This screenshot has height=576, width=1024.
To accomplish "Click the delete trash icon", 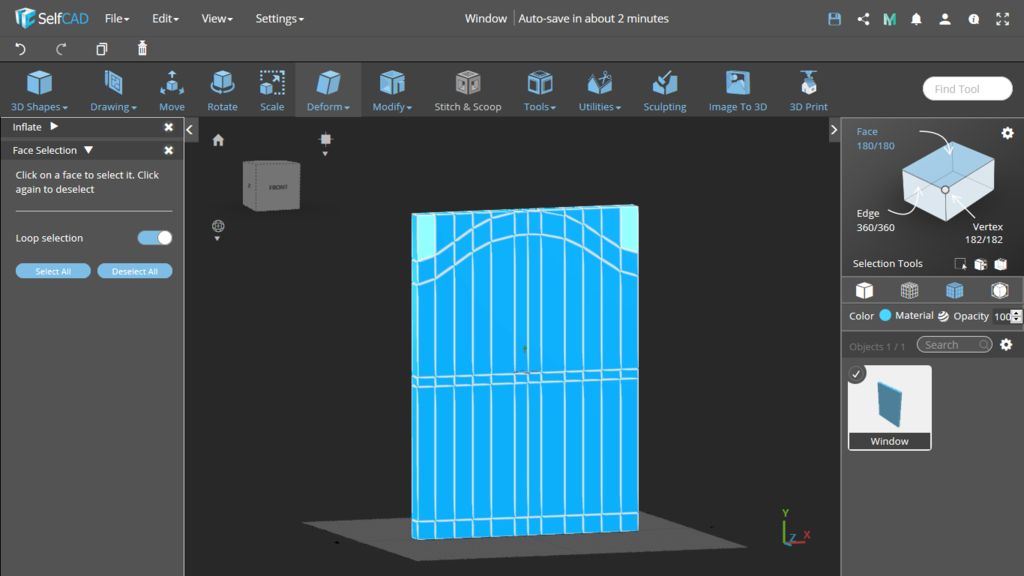I will [x=142, y=49].
